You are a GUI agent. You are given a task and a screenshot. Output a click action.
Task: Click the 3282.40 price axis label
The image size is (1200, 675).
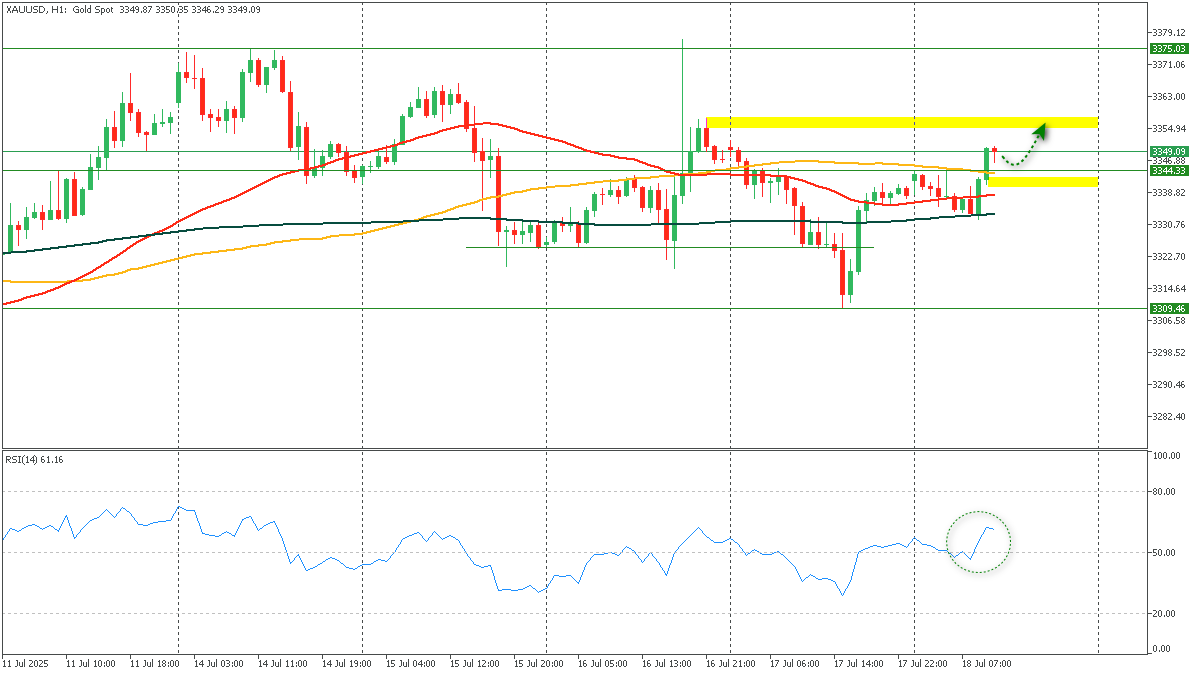pyautogui.click(x=1169, y=416)
